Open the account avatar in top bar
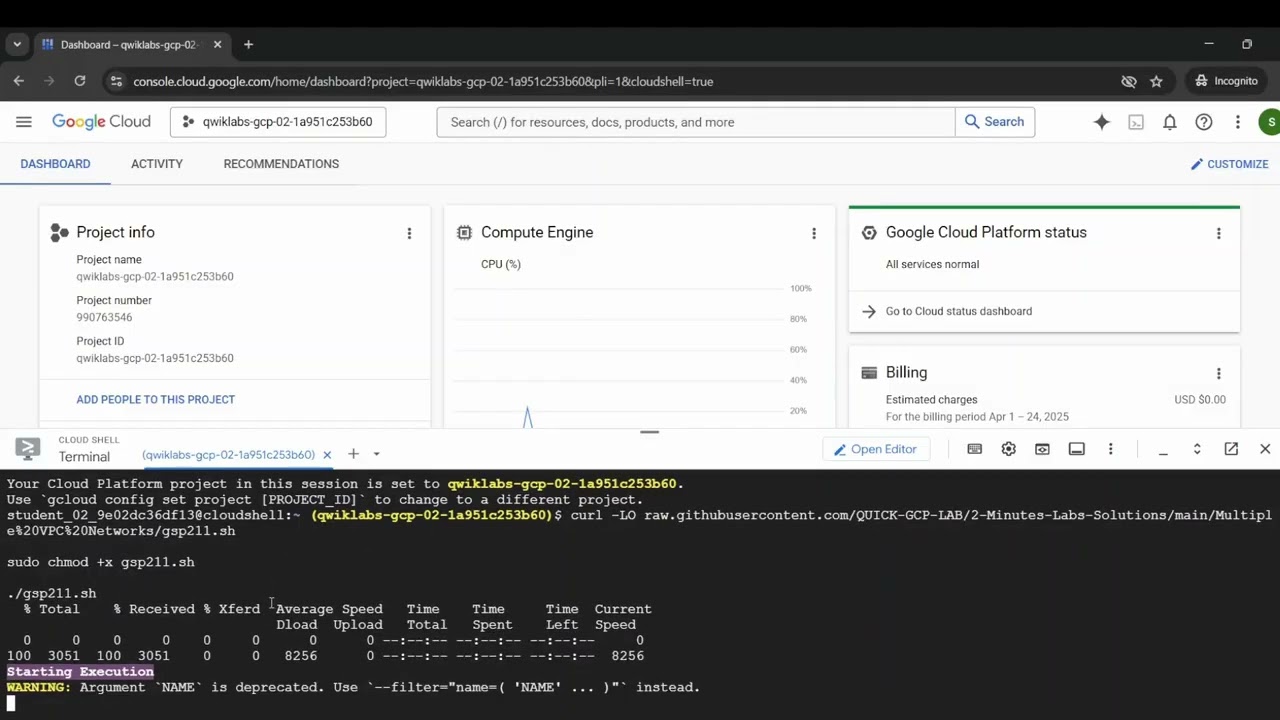The image size is (1280, 720). (x=1270, y=122)
